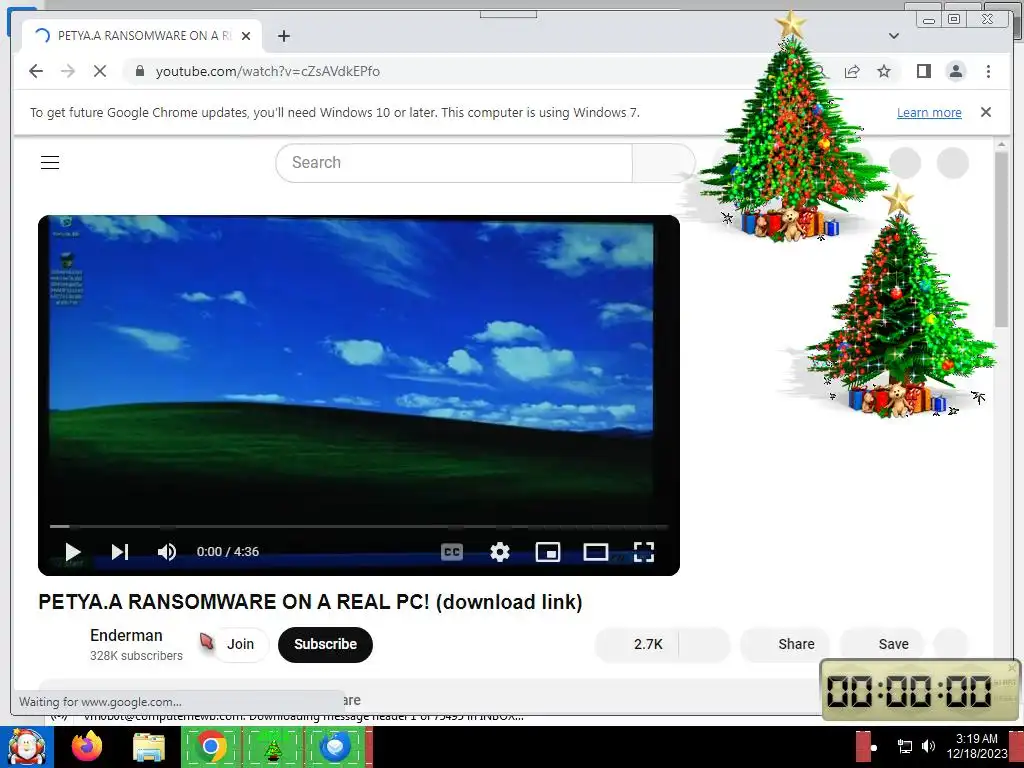
Task: Open File Explorer from taskbar
Action: 149,747
